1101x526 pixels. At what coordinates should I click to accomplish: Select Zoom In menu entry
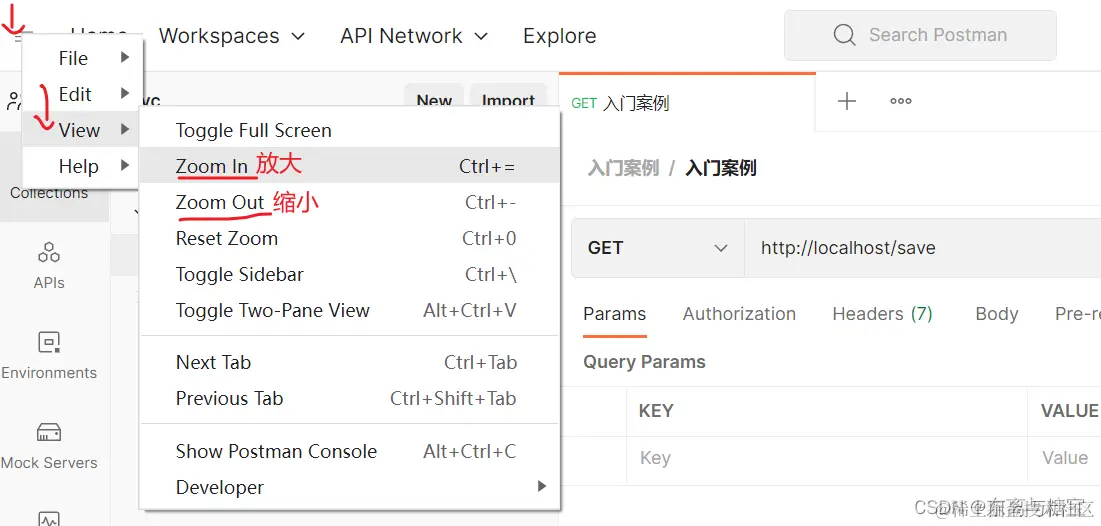(350, 166)
